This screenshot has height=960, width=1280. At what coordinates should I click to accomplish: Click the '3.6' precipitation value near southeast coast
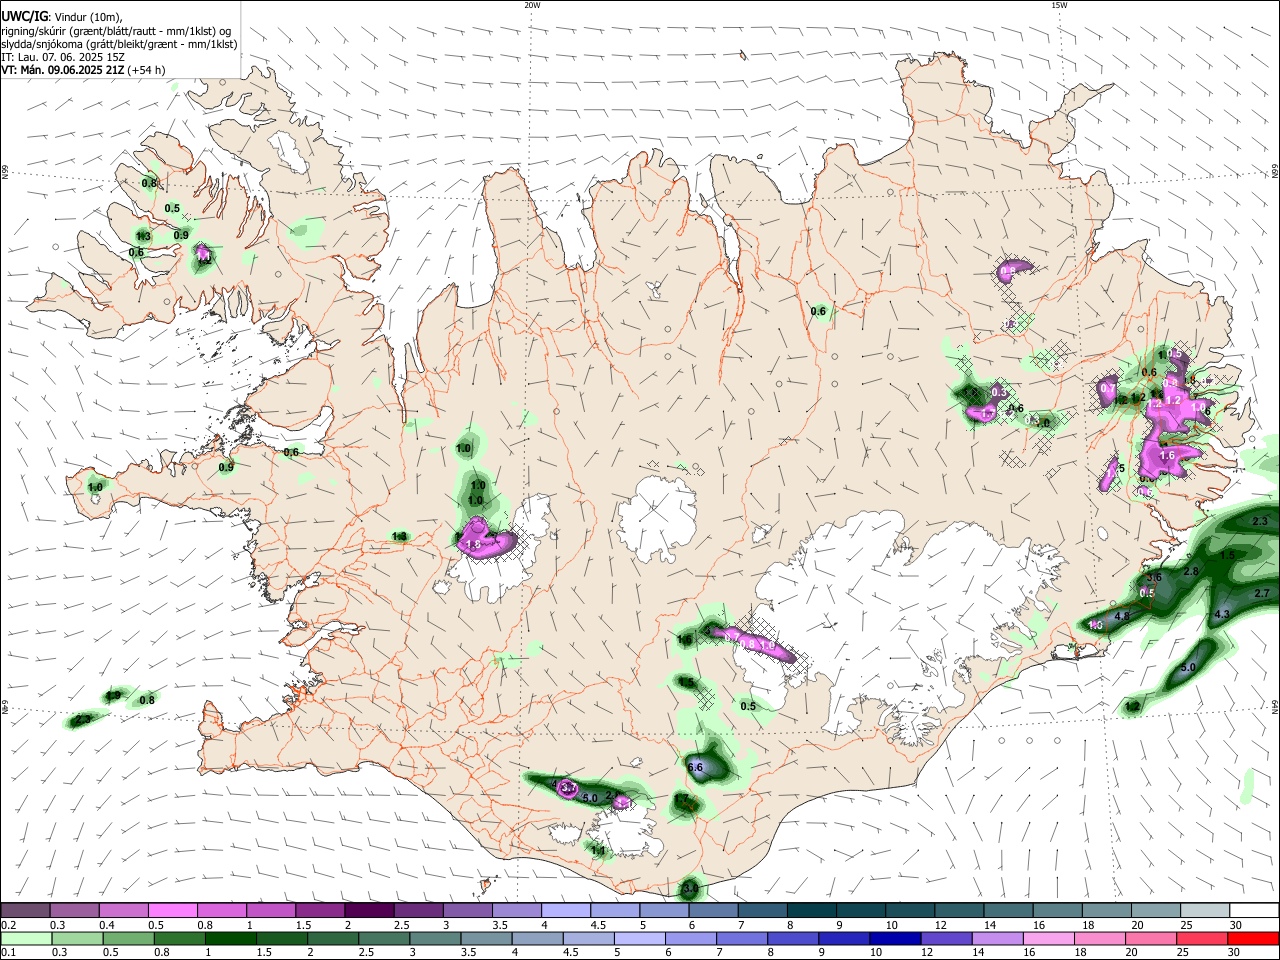pyautogui.click(x=1153, y=578)
